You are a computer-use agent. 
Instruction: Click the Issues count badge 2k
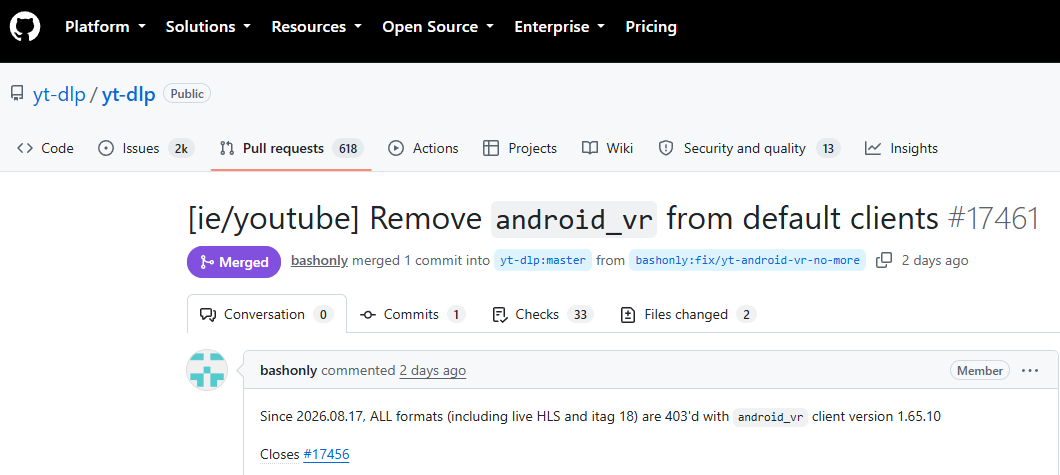pos(181,149)
